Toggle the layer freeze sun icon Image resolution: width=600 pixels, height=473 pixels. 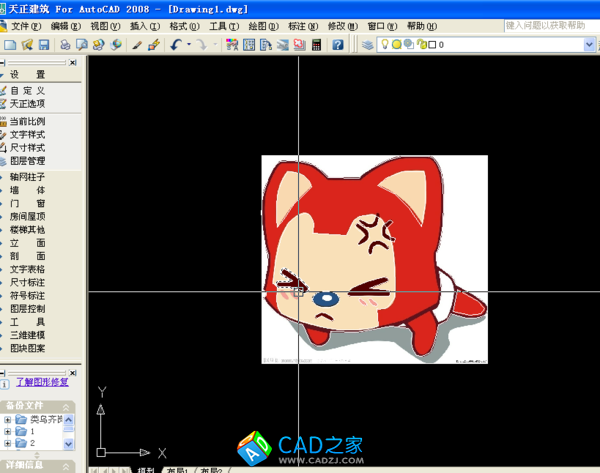pos(396,45)
